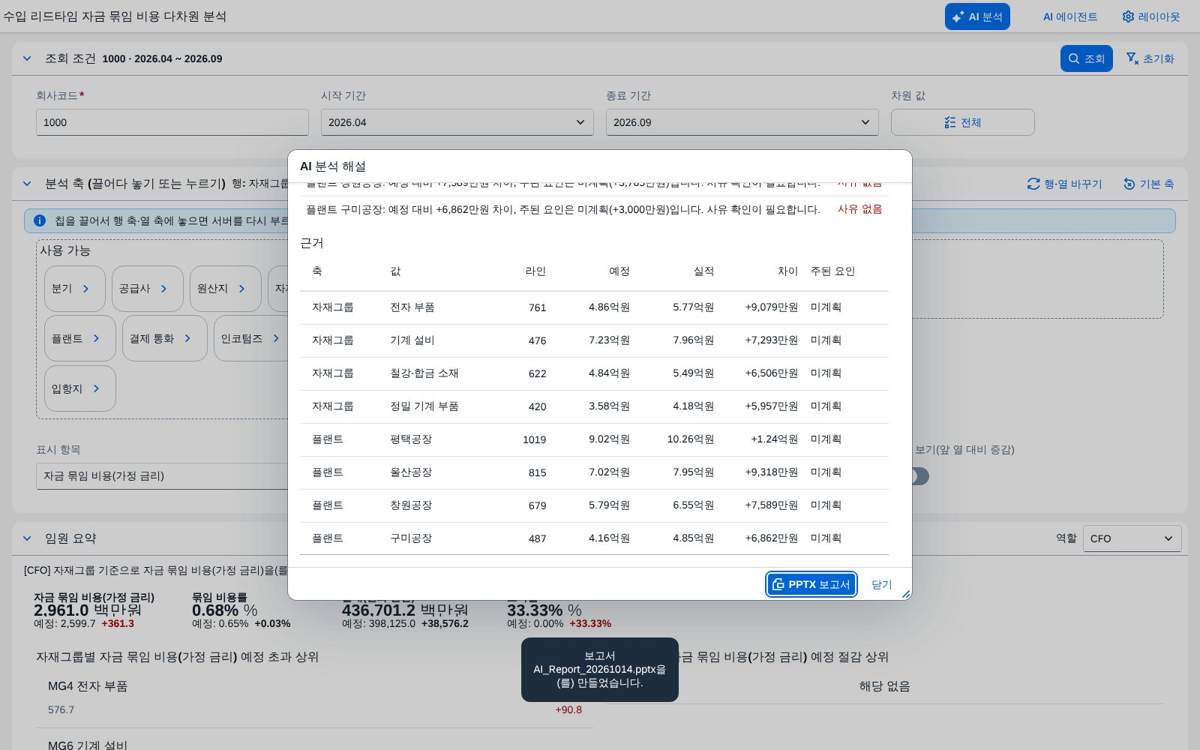Select the 분기 axis chip
Screen dimensions: 1200x750
(75, 288)
